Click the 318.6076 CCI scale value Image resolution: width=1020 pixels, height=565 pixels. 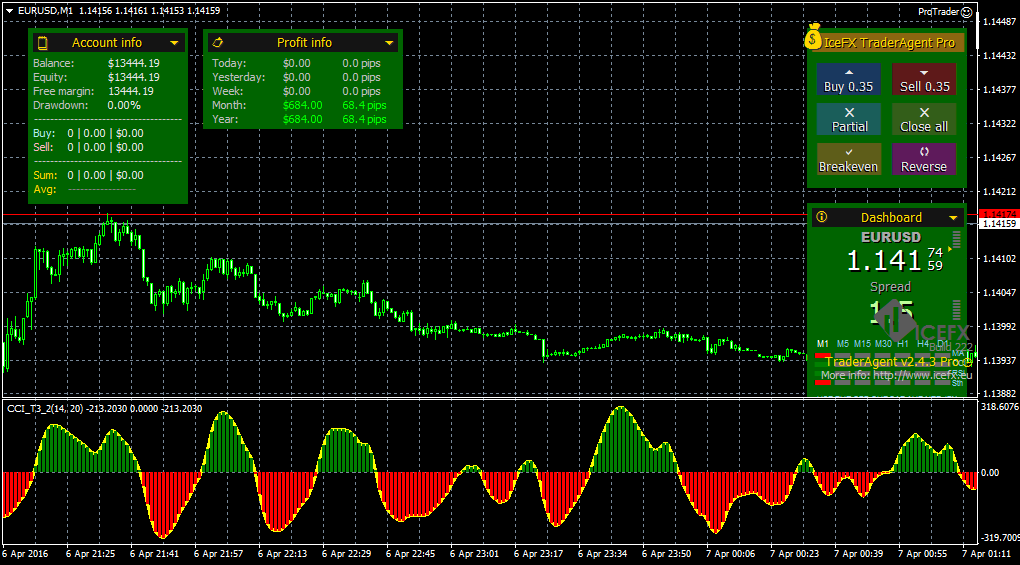tap(999, 406)
